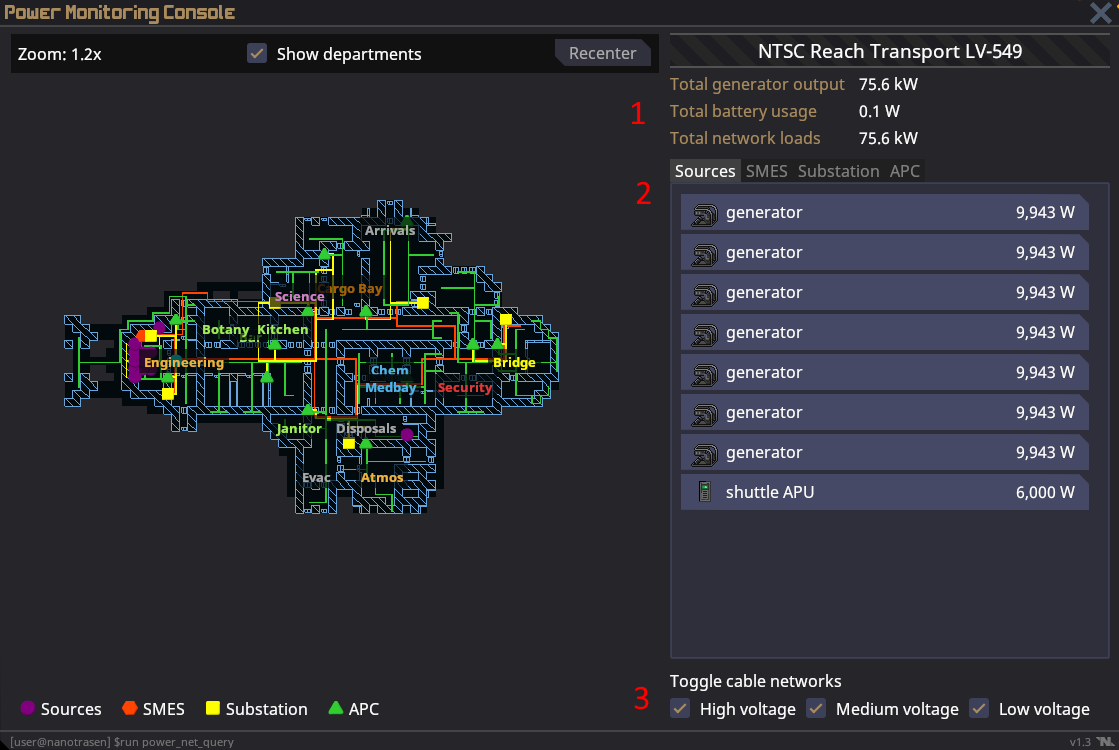Click the purple source marker near Disposals
Image resolution: width=1119 pixels, height=750 pixels.
(x=407, y=435)
